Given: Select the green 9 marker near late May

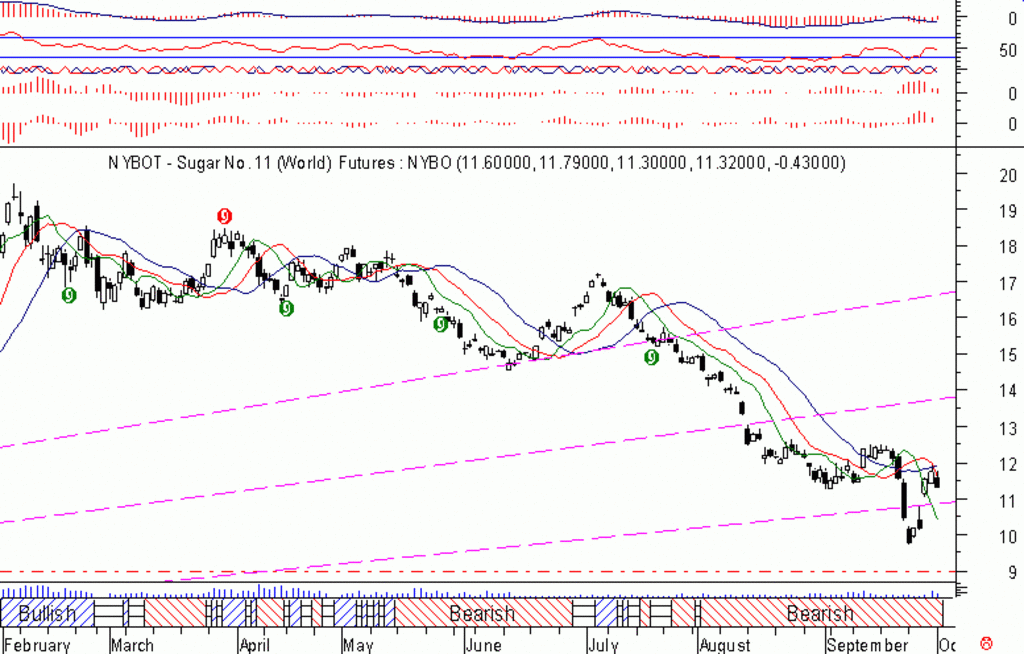Looking at the screenshot, I should coord(441,324).
